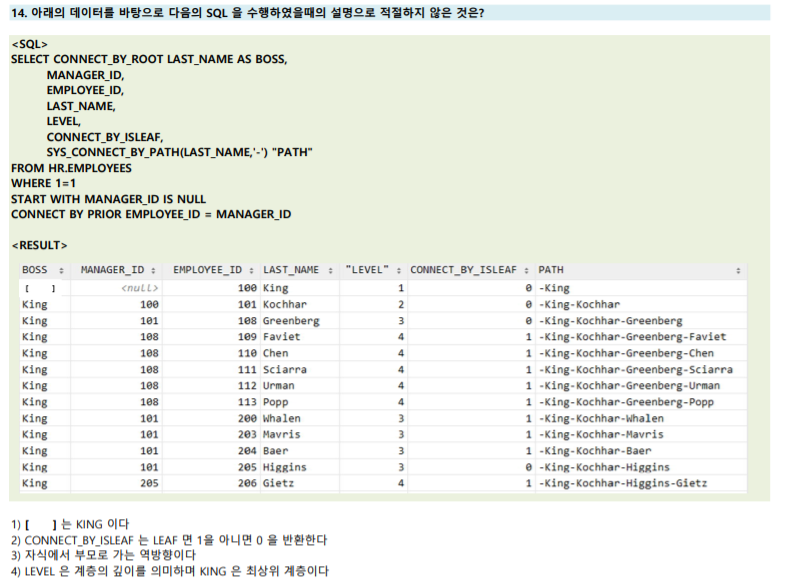Click the <SQL> label
The width and height of the screenshot is (785, 578).
pos(30,45)
